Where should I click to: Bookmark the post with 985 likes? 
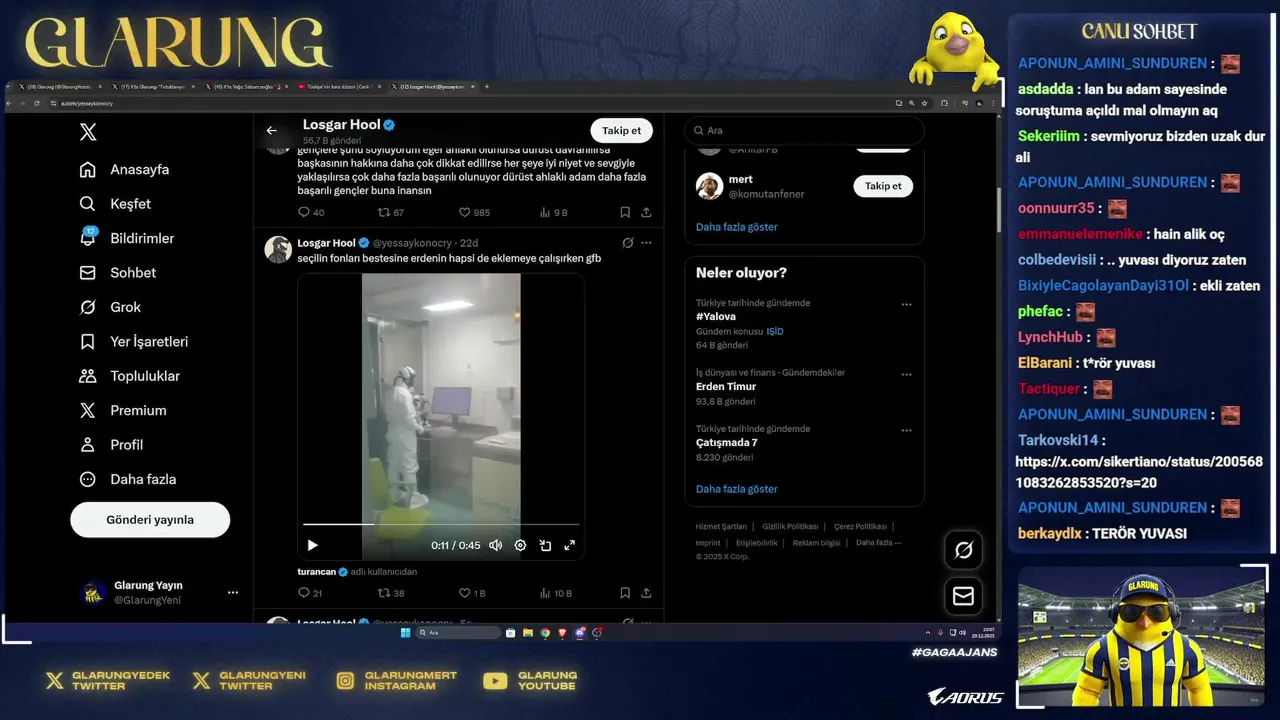click(x=625, y=212)
